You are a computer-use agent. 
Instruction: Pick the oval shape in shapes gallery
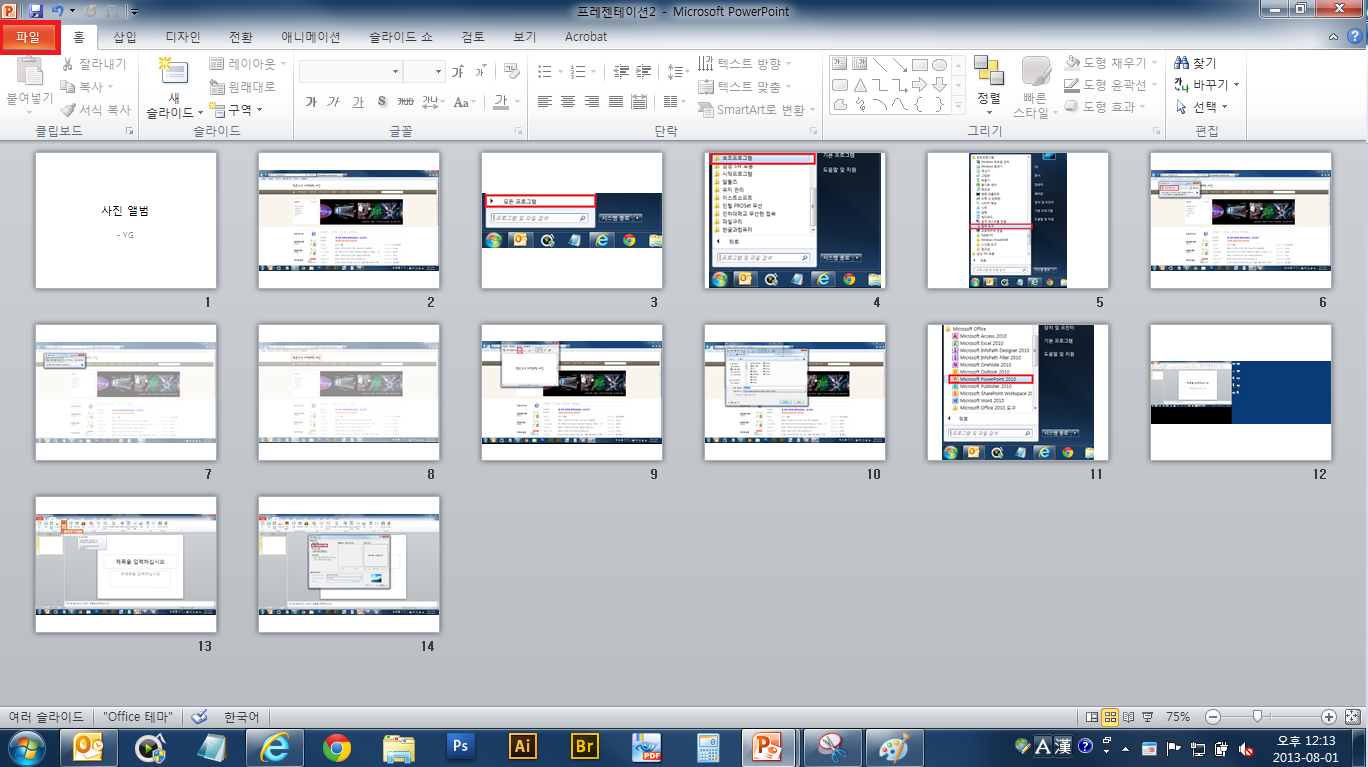coord(939,64)
